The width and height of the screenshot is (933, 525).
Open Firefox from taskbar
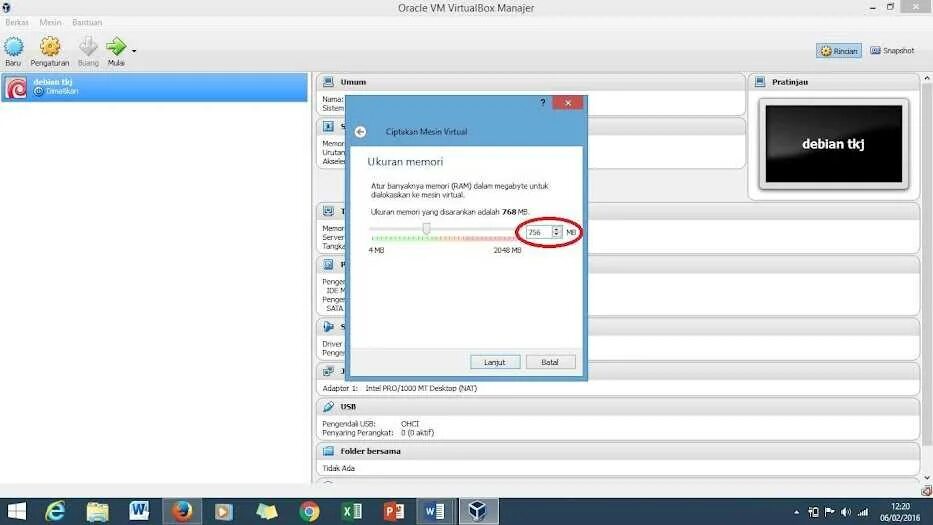pyautogui.click(x=182, y=511)
